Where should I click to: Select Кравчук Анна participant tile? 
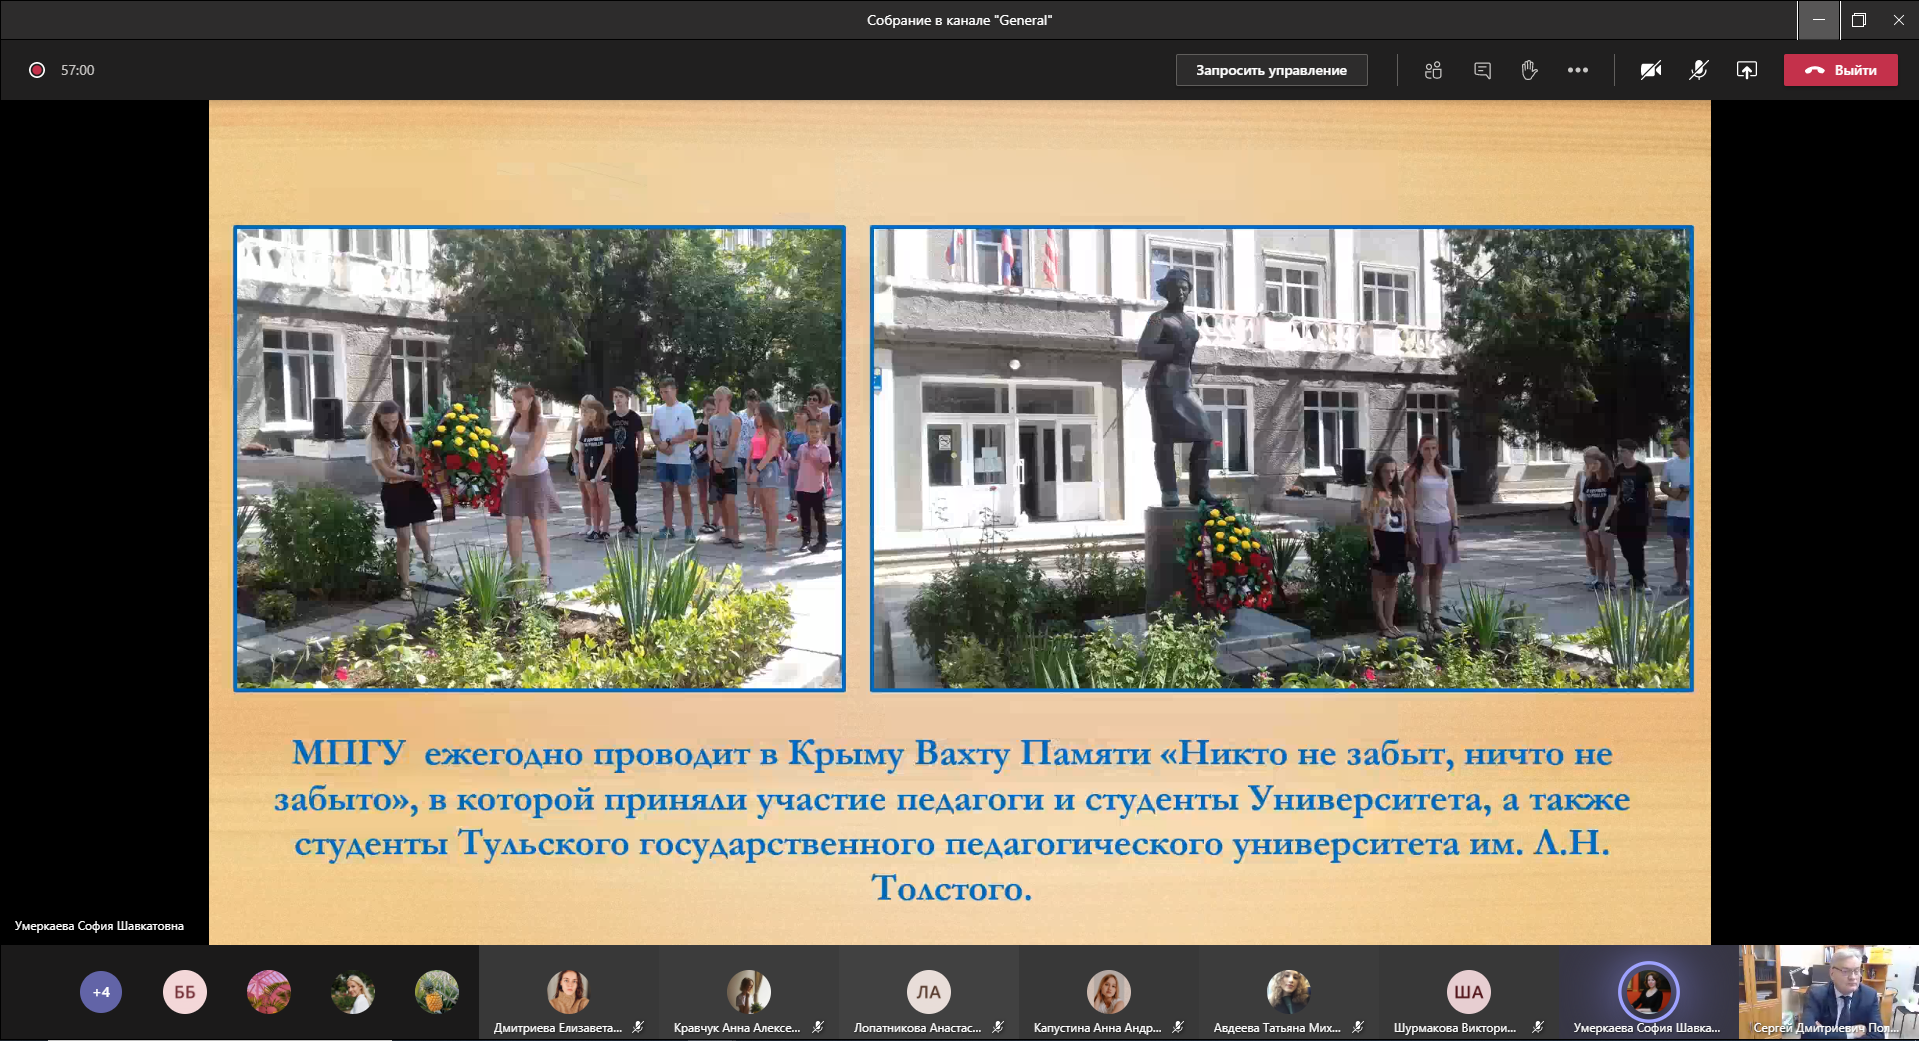pyautogui.click(x=748, y=994)
